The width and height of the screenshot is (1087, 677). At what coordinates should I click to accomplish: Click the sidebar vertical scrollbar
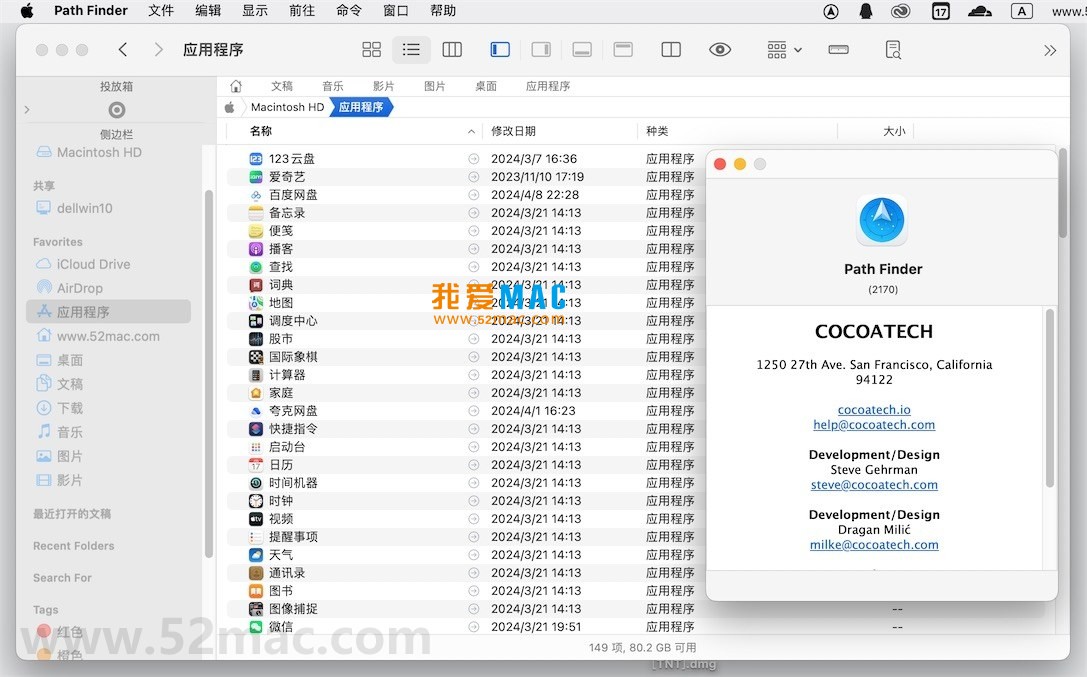point(209,374)
